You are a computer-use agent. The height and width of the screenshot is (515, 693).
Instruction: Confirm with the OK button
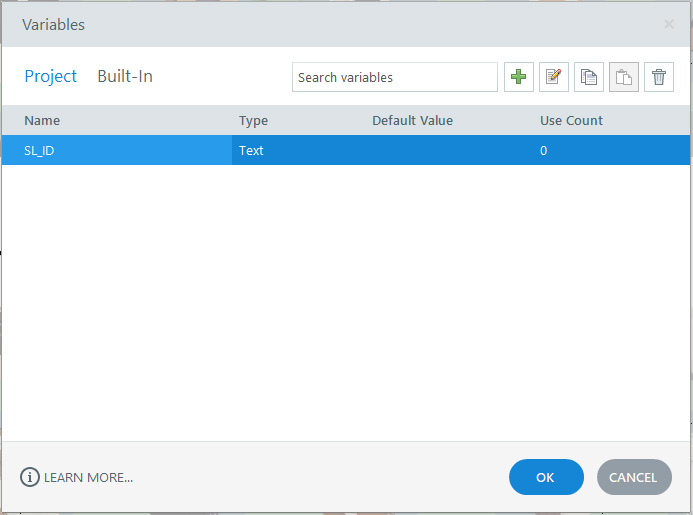click(545, 477)
